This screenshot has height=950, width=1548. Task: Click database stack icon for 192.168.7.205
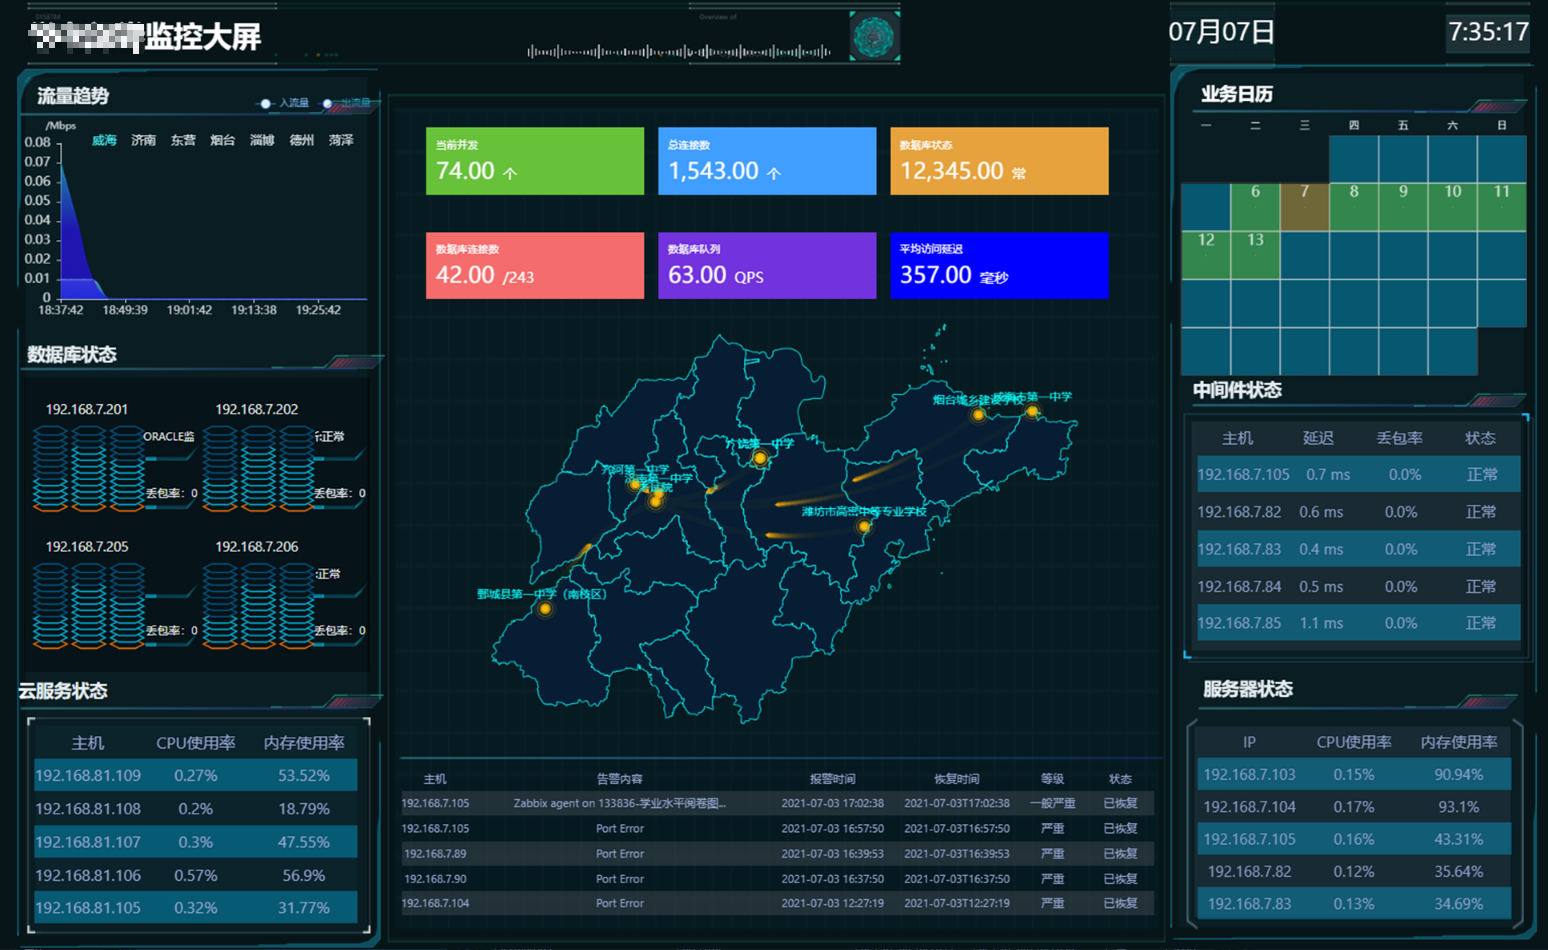click(88, 606)
